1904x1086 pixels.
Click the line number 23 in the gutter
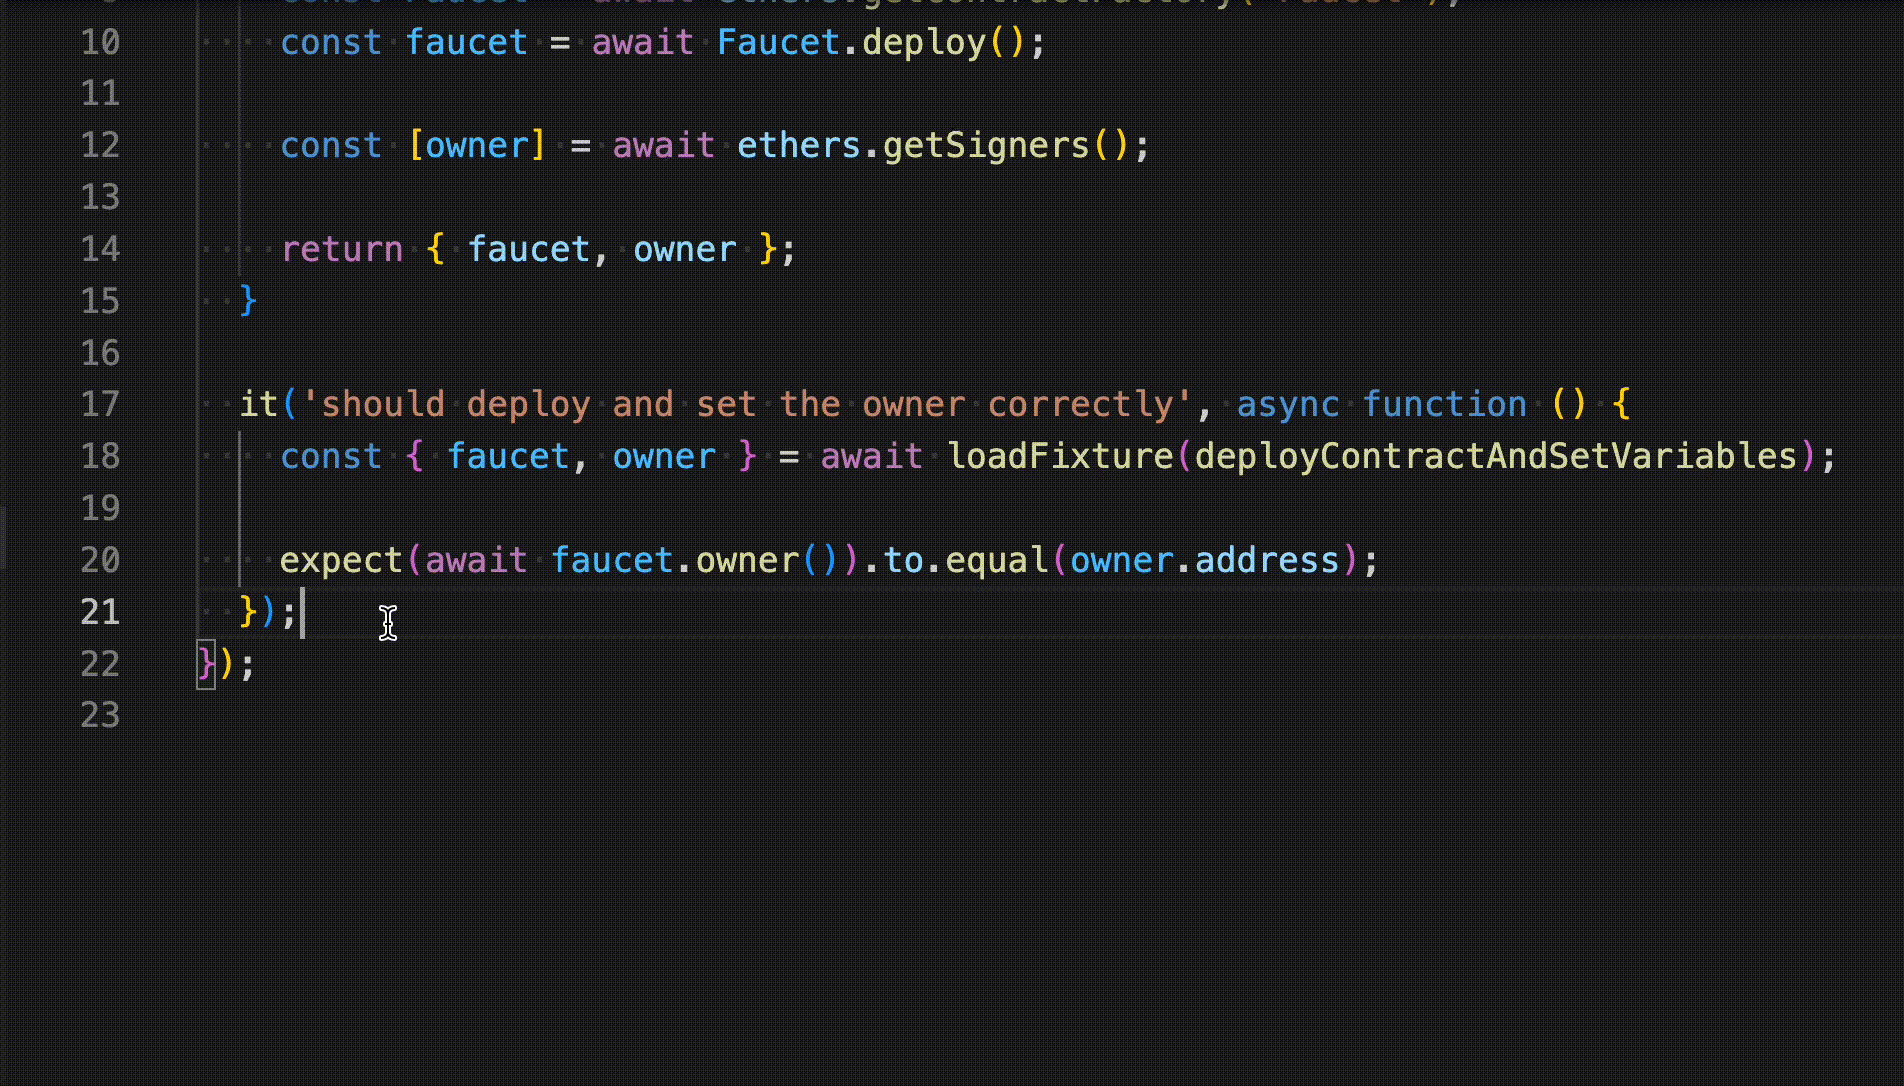pos(99,716)
